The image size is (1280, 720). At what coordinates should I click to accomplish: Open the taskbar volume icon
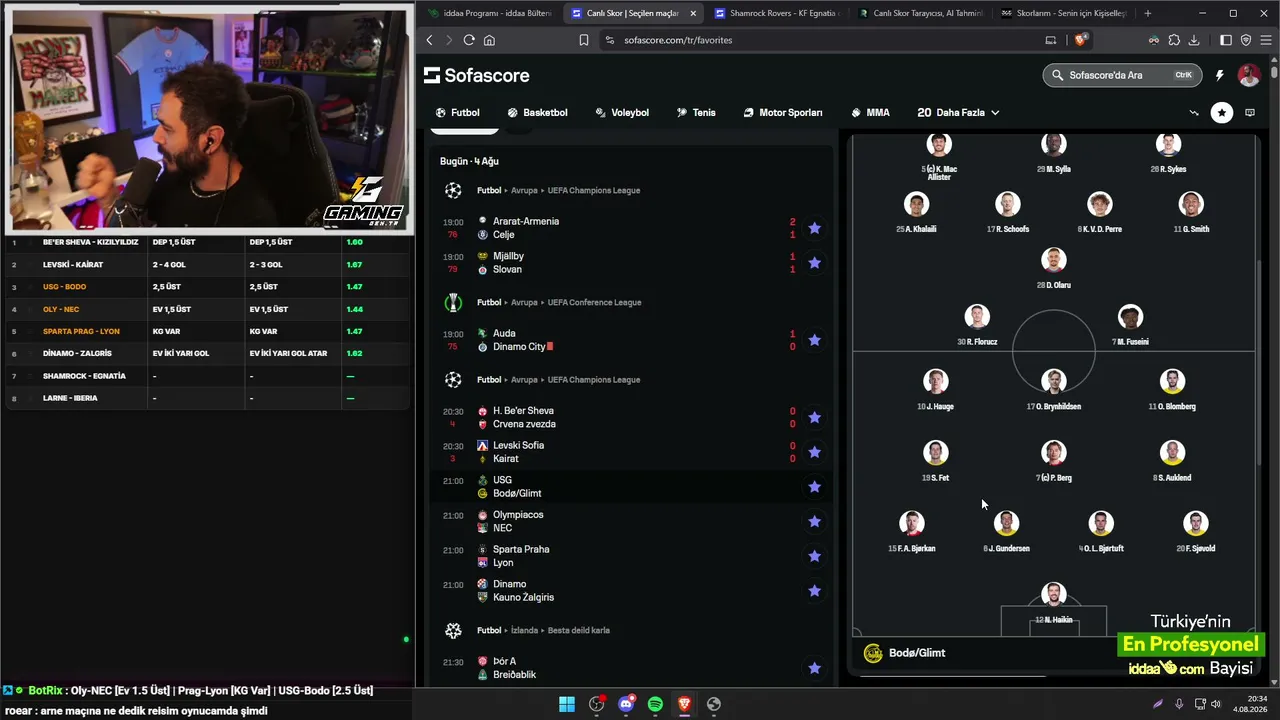point(1216,704)
